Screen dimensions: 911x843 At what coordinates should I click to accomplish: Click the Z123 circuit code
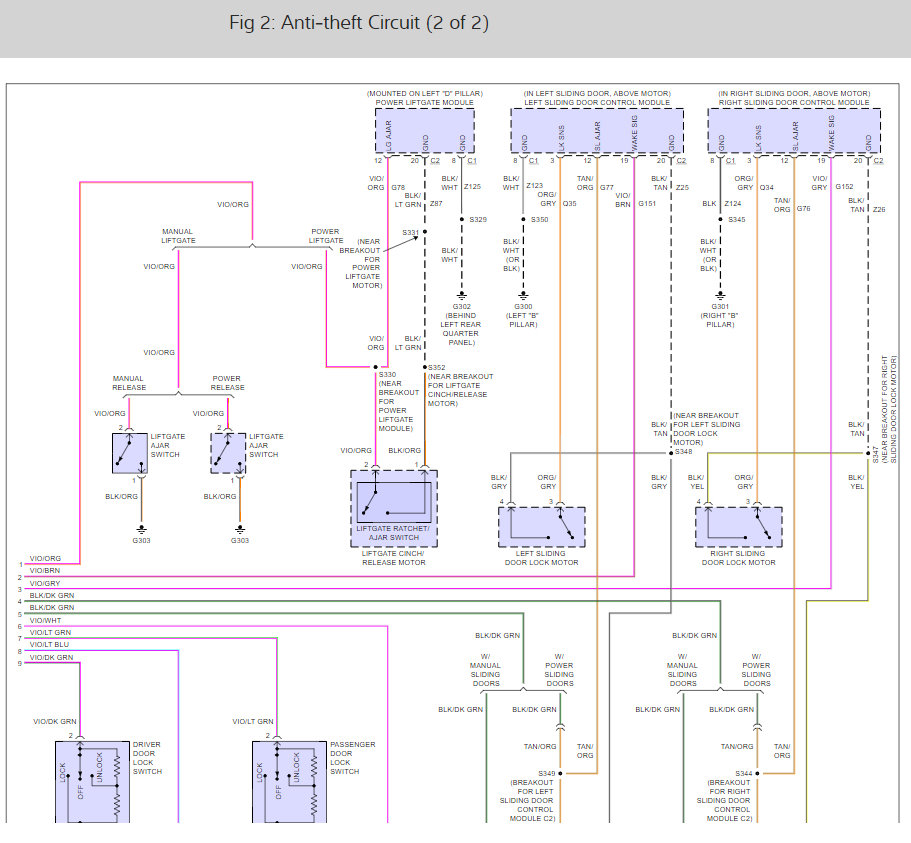[535, 185]
